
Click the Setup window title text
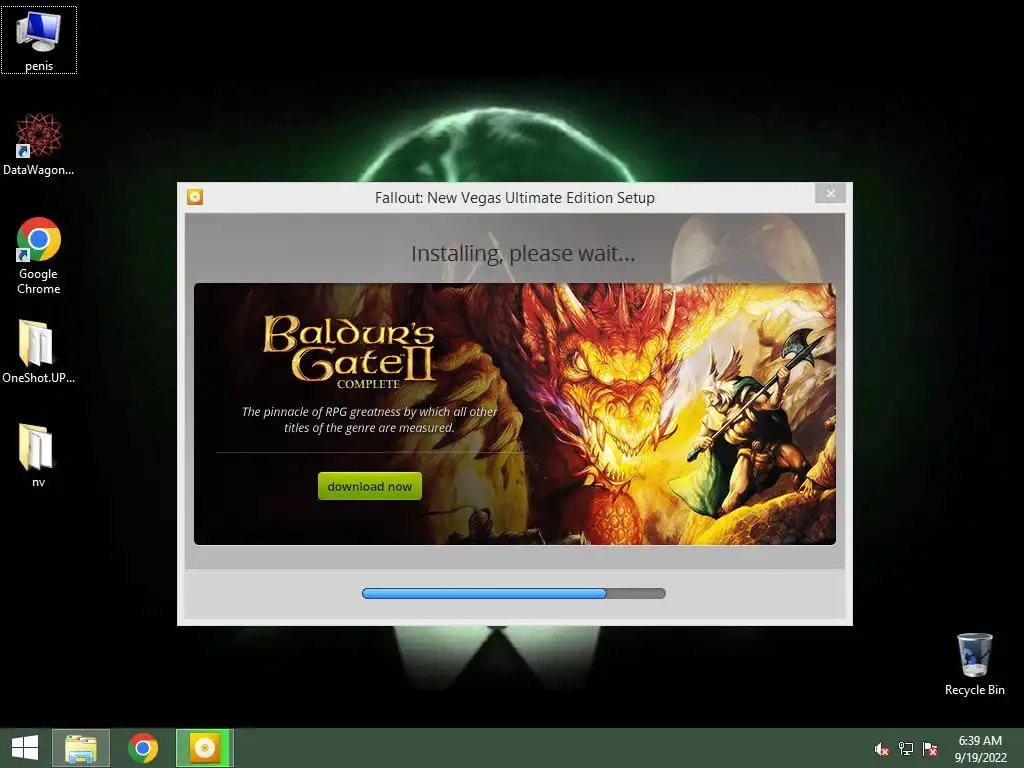coord(515,197)
